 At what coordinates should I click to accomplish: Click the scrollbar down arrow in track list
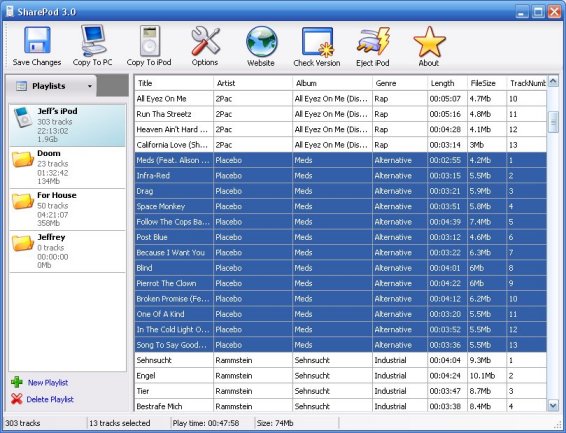click(x=553, y=406)
